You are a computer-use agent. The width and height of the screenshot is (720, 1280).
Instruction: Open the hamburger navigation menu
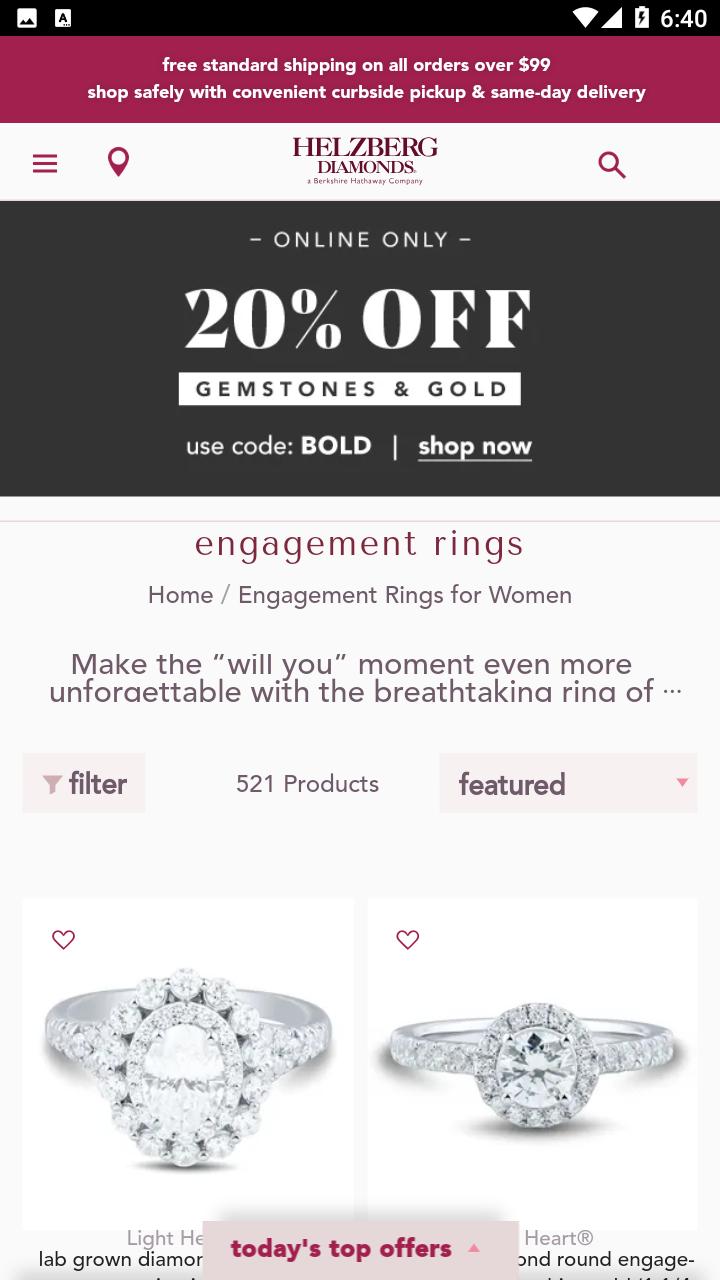[45, 163]
